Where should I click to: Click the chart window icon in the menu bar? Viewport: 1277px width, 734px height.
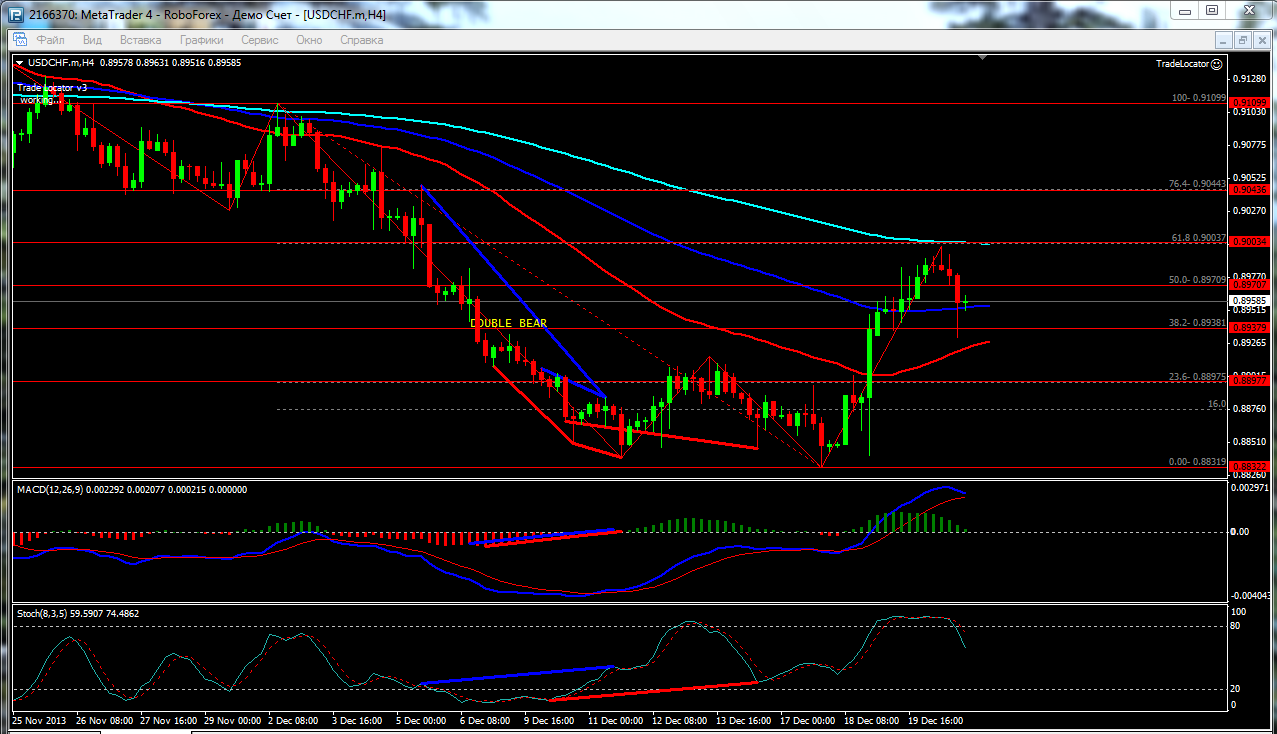[19, 40]
